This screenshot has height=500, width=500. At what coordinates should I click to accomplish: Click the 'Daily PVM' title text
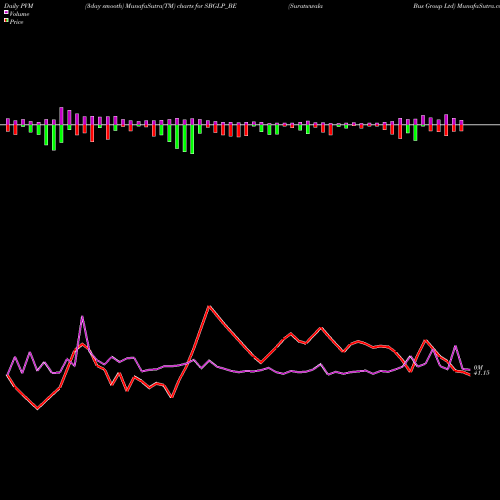click(19, 6)
